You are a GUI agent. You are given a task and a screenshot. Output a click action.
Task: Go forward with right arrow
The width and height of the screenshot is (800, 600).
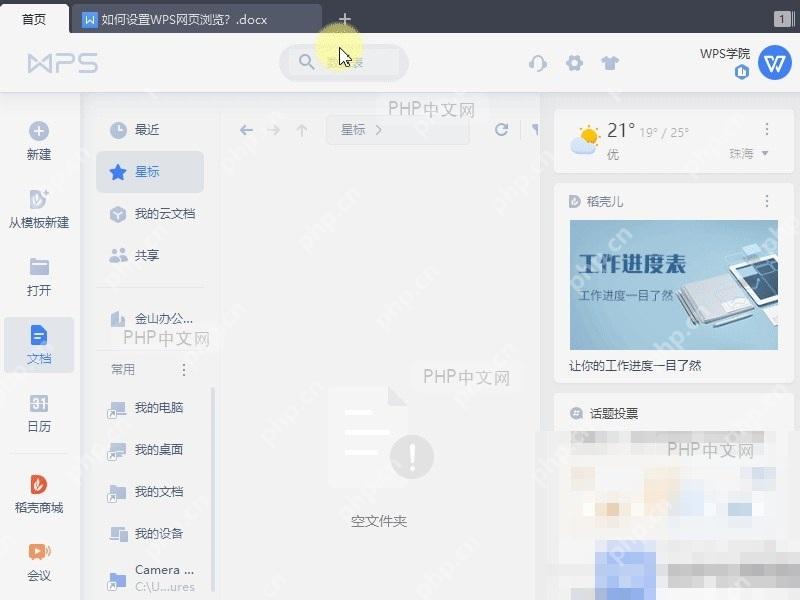click(274, 130)
